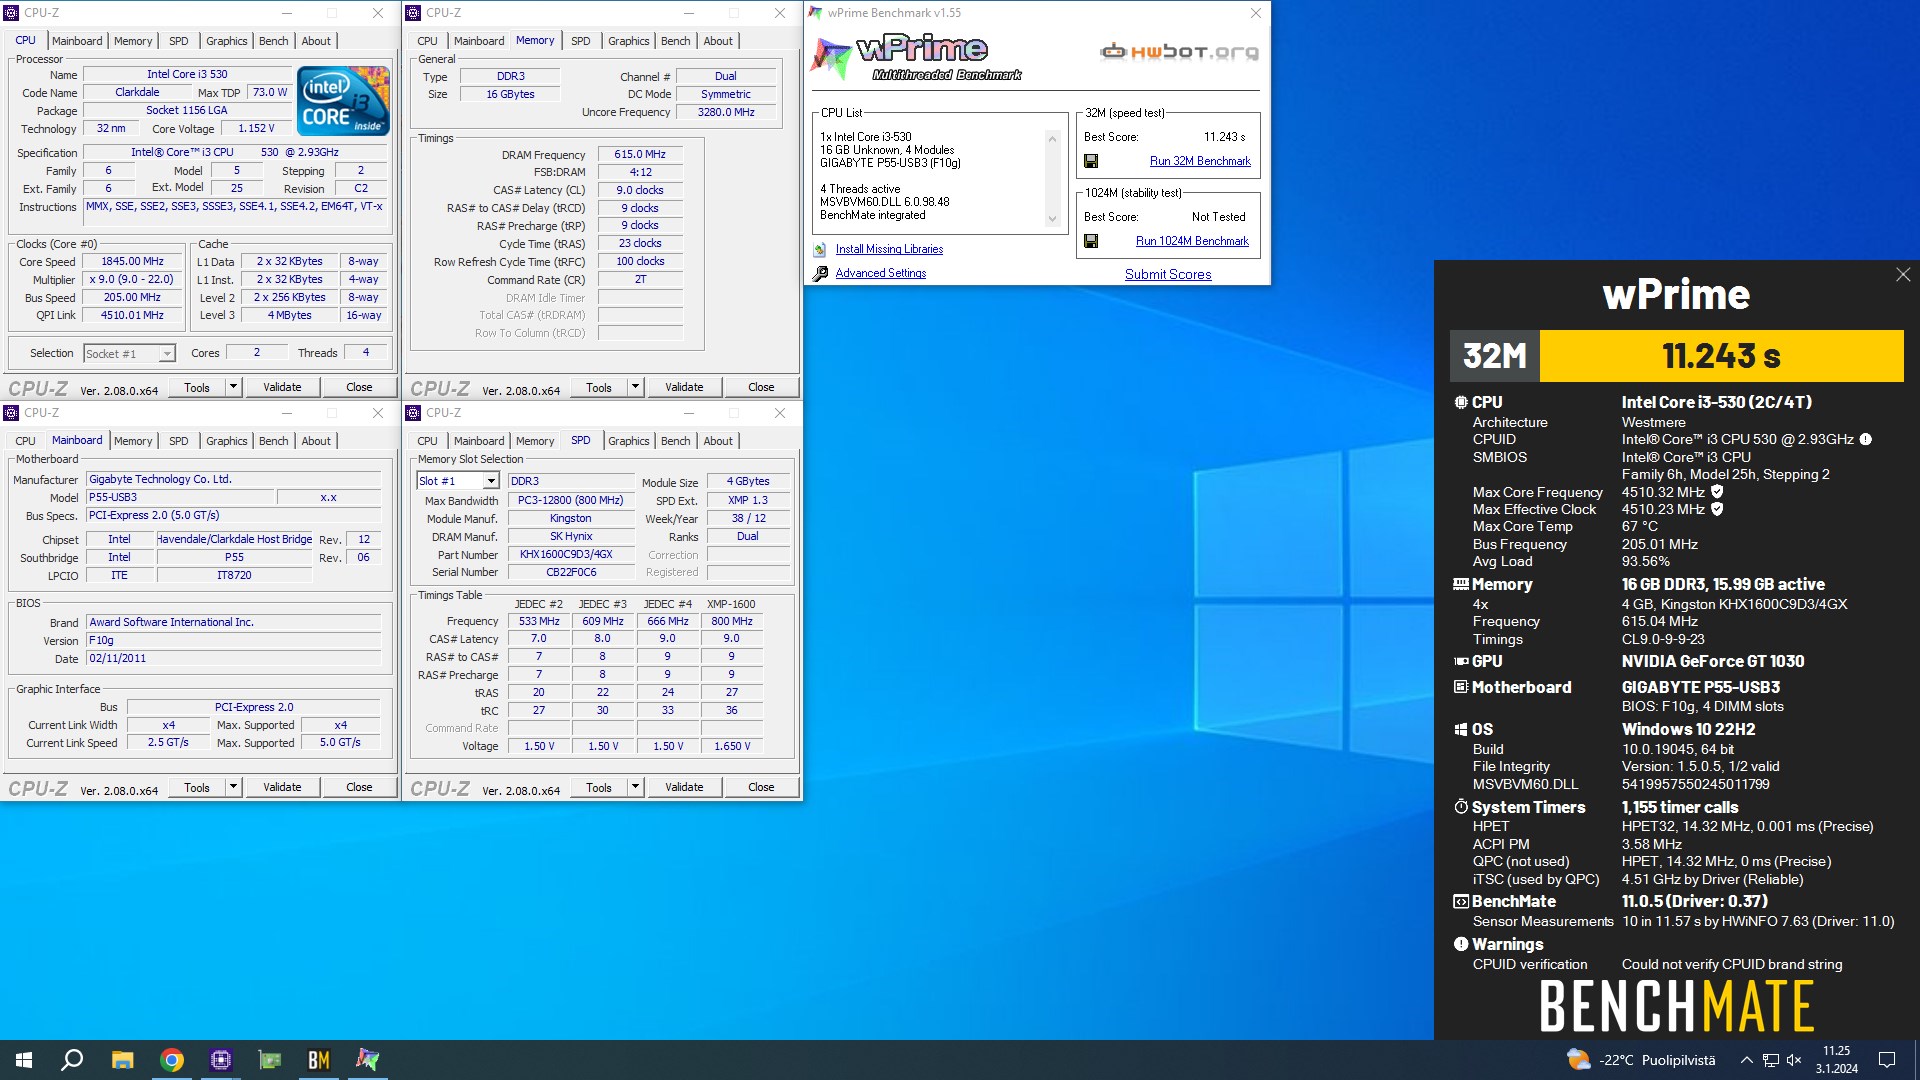Click the XMP-1600 column header in Timings Table

731,604
